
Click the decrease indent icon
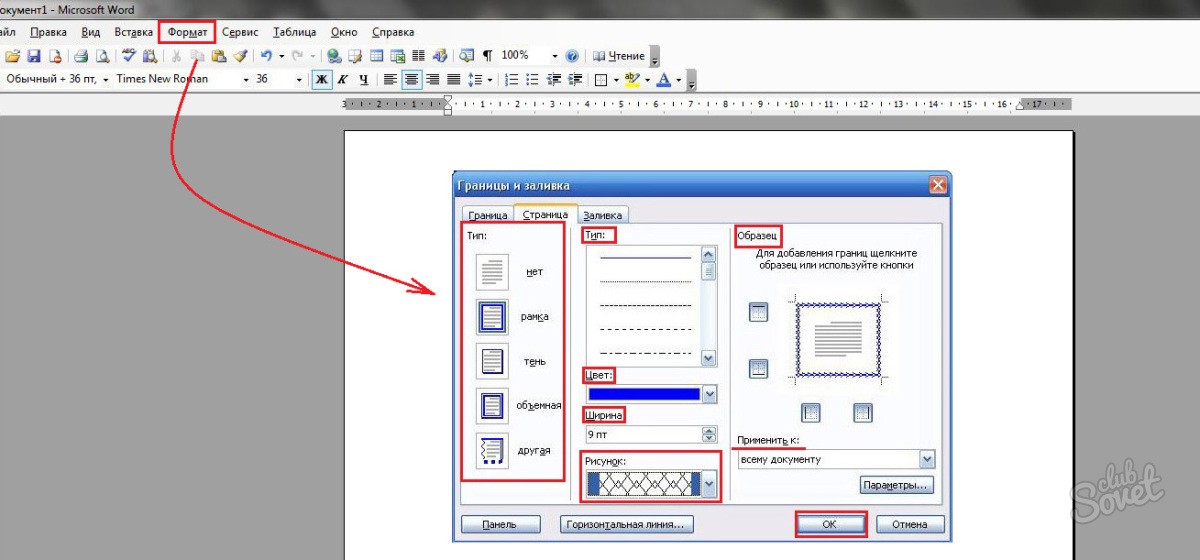(x=553, y=79)
